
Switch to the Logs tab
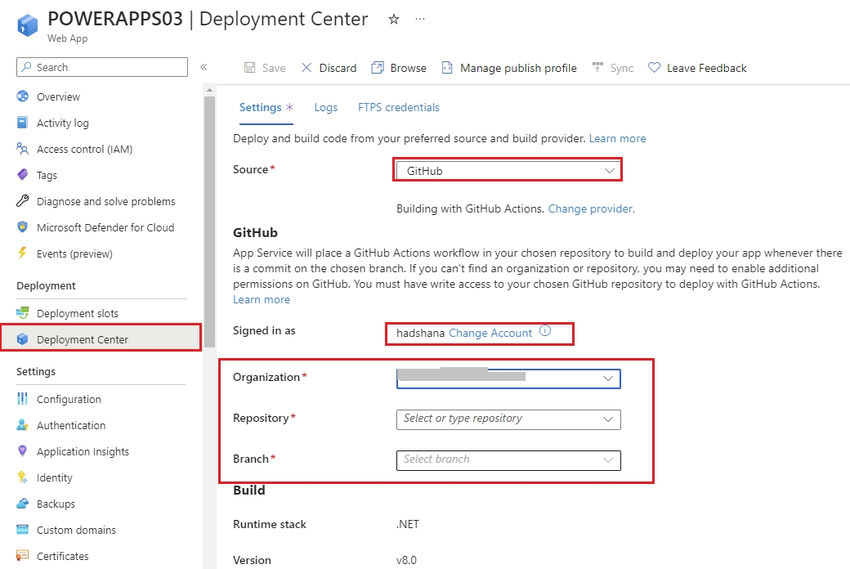point(325,107)
